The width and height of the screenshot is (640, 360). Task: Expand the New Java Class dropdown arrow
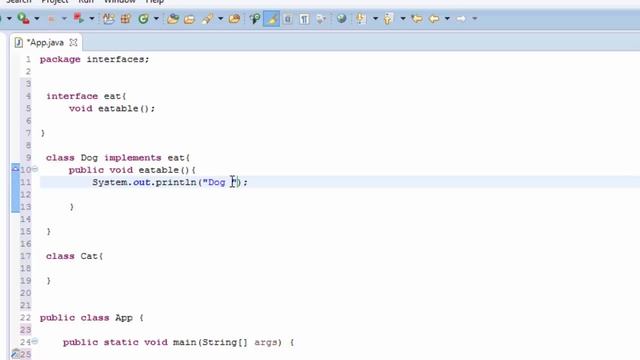point(156,18)
